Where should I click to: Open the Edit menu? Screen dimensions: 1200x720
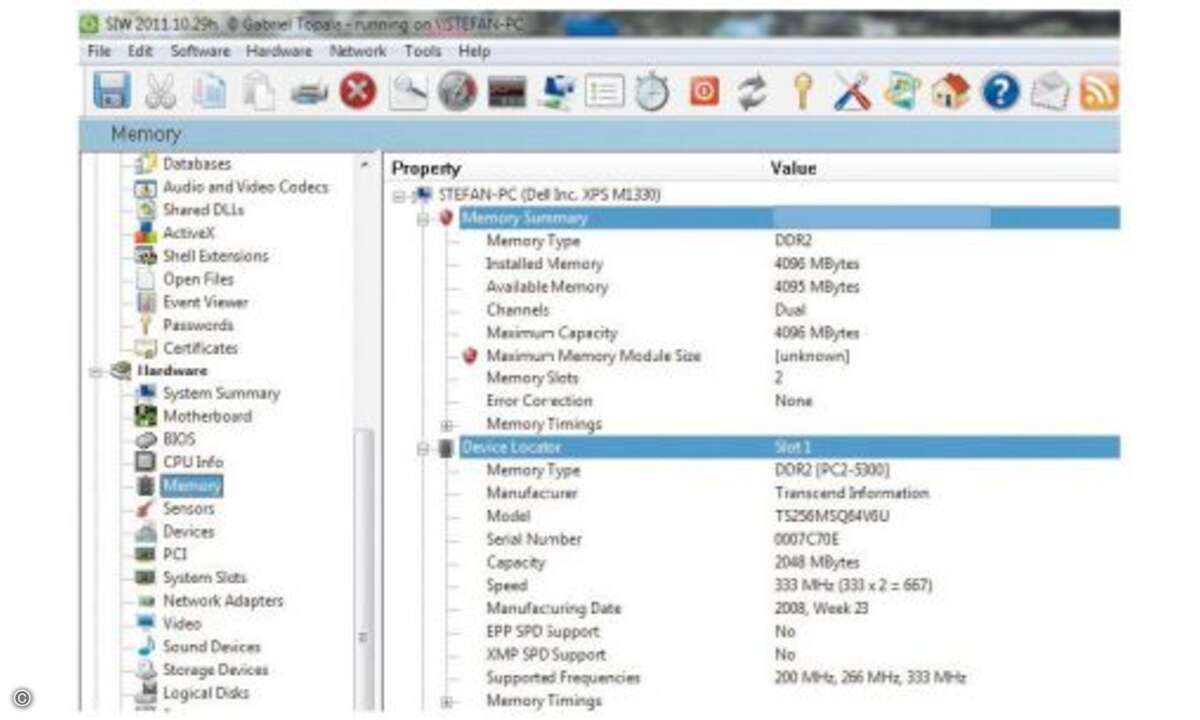140,51
